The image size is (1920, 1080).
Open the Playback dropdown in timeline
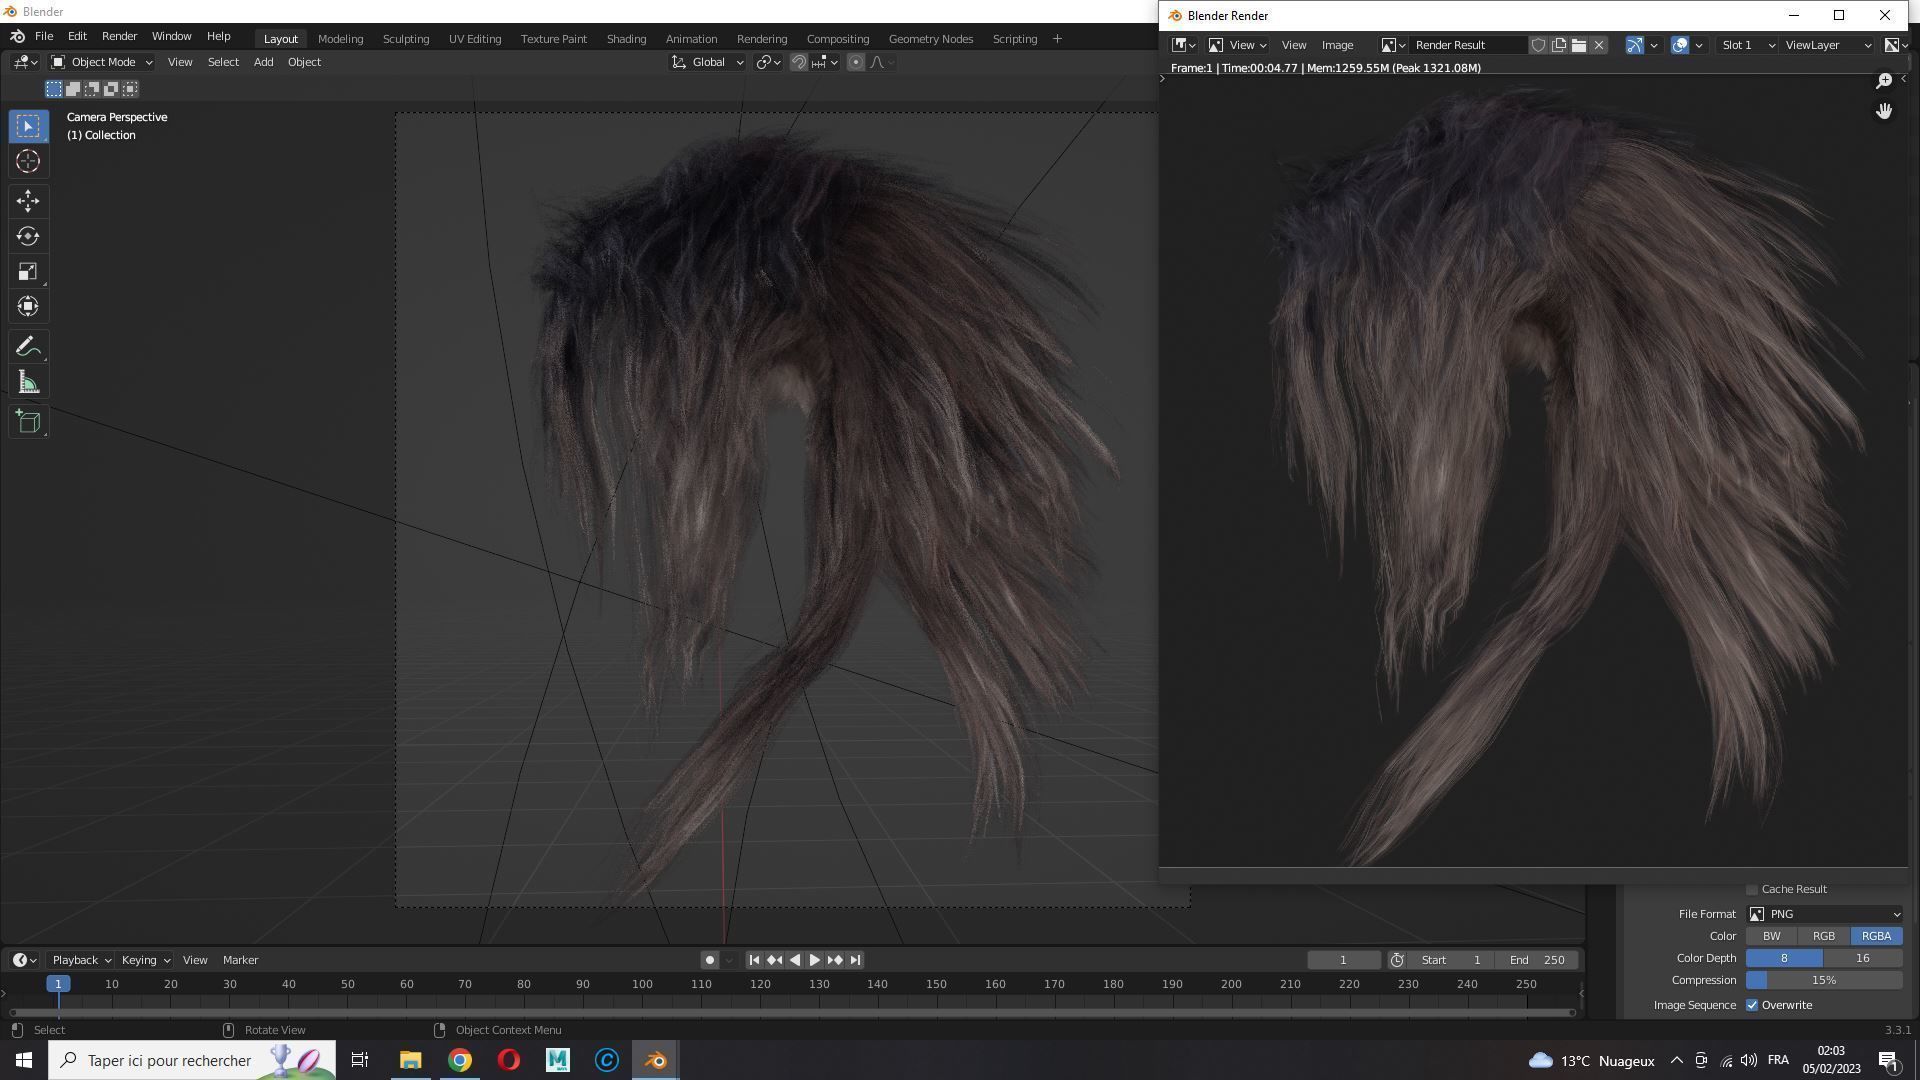tap(81, 960)
